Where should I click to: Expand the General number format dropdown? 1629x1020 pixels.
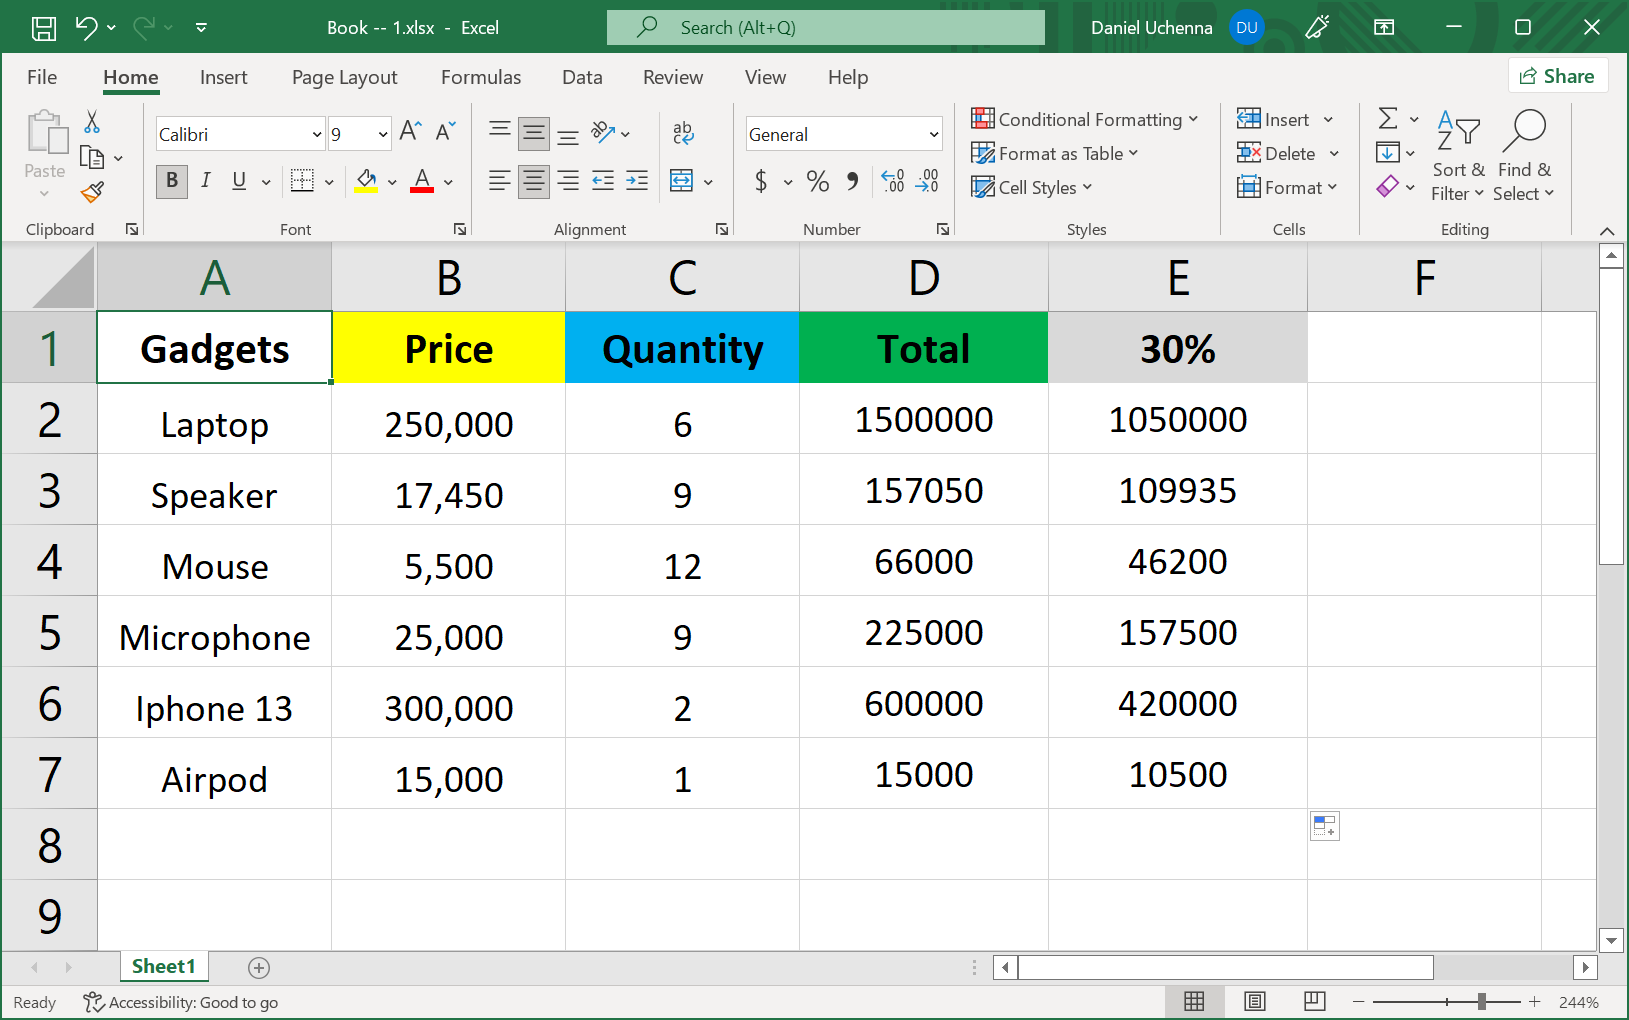click(933, 134)
